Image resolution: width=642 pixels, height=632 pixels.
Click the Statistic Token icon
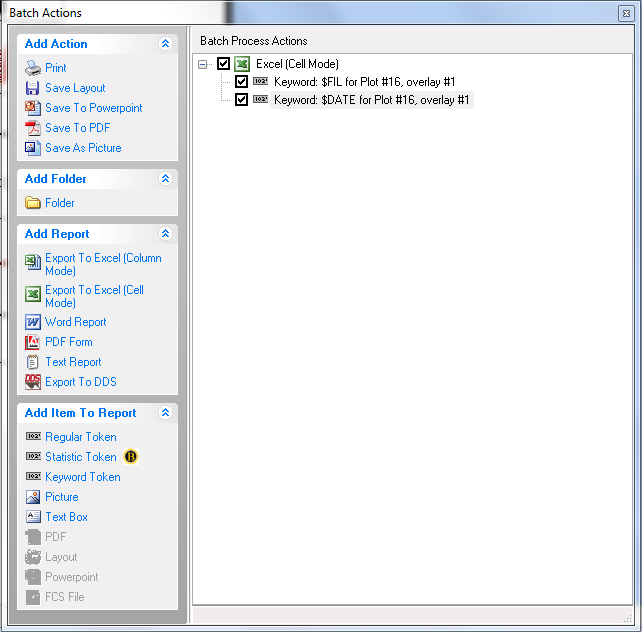33,456
